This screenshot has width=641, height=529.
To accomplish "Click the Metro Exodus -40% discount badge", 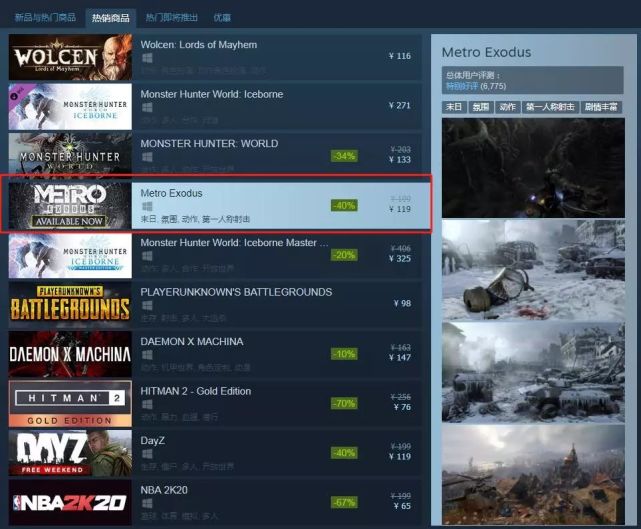I will click(344, 205).
